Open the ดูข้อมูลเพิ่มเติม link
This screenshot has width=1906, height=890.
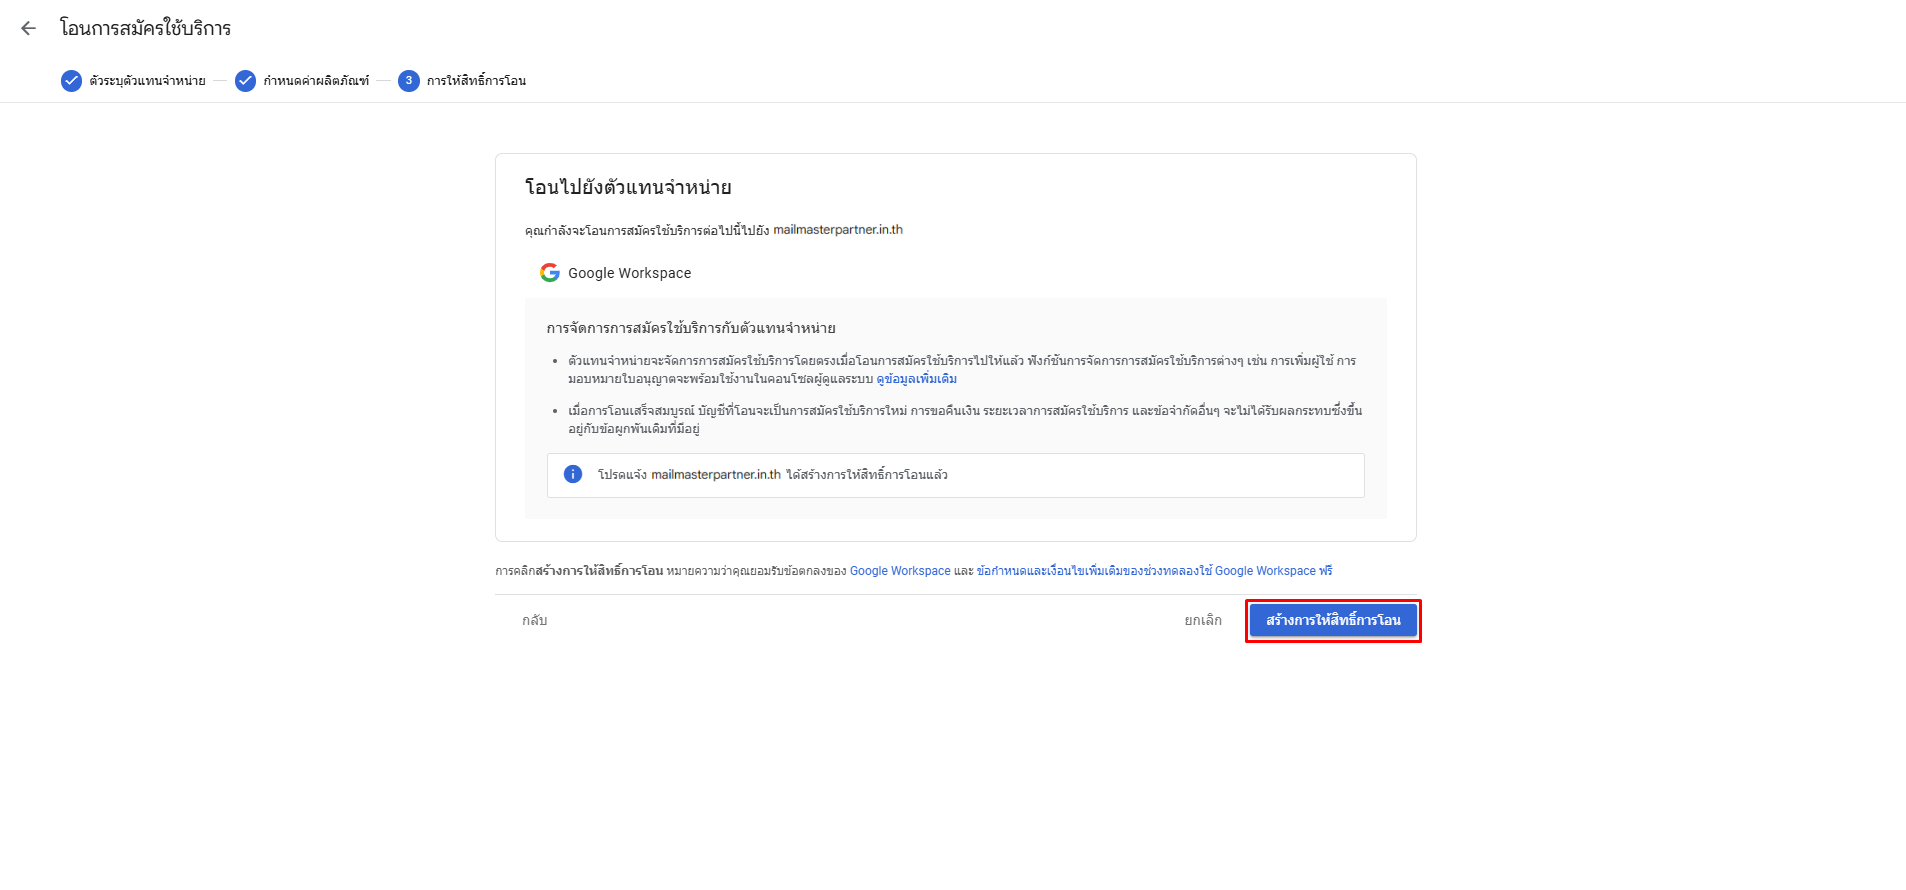coord(916,379)
